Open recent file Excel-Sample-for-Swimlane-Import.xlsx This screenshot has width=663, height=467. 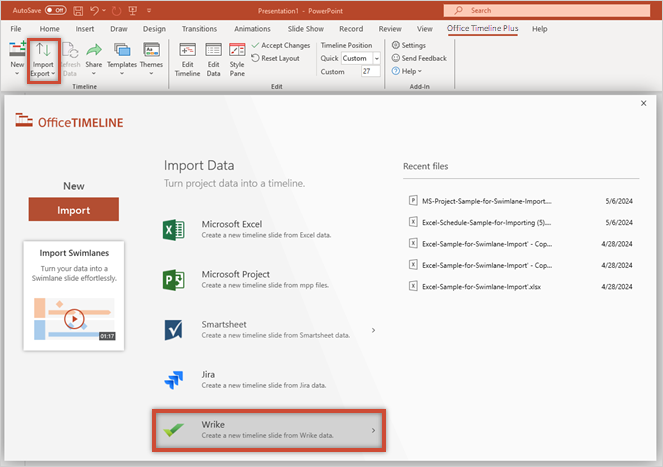[x=521, y=286]
